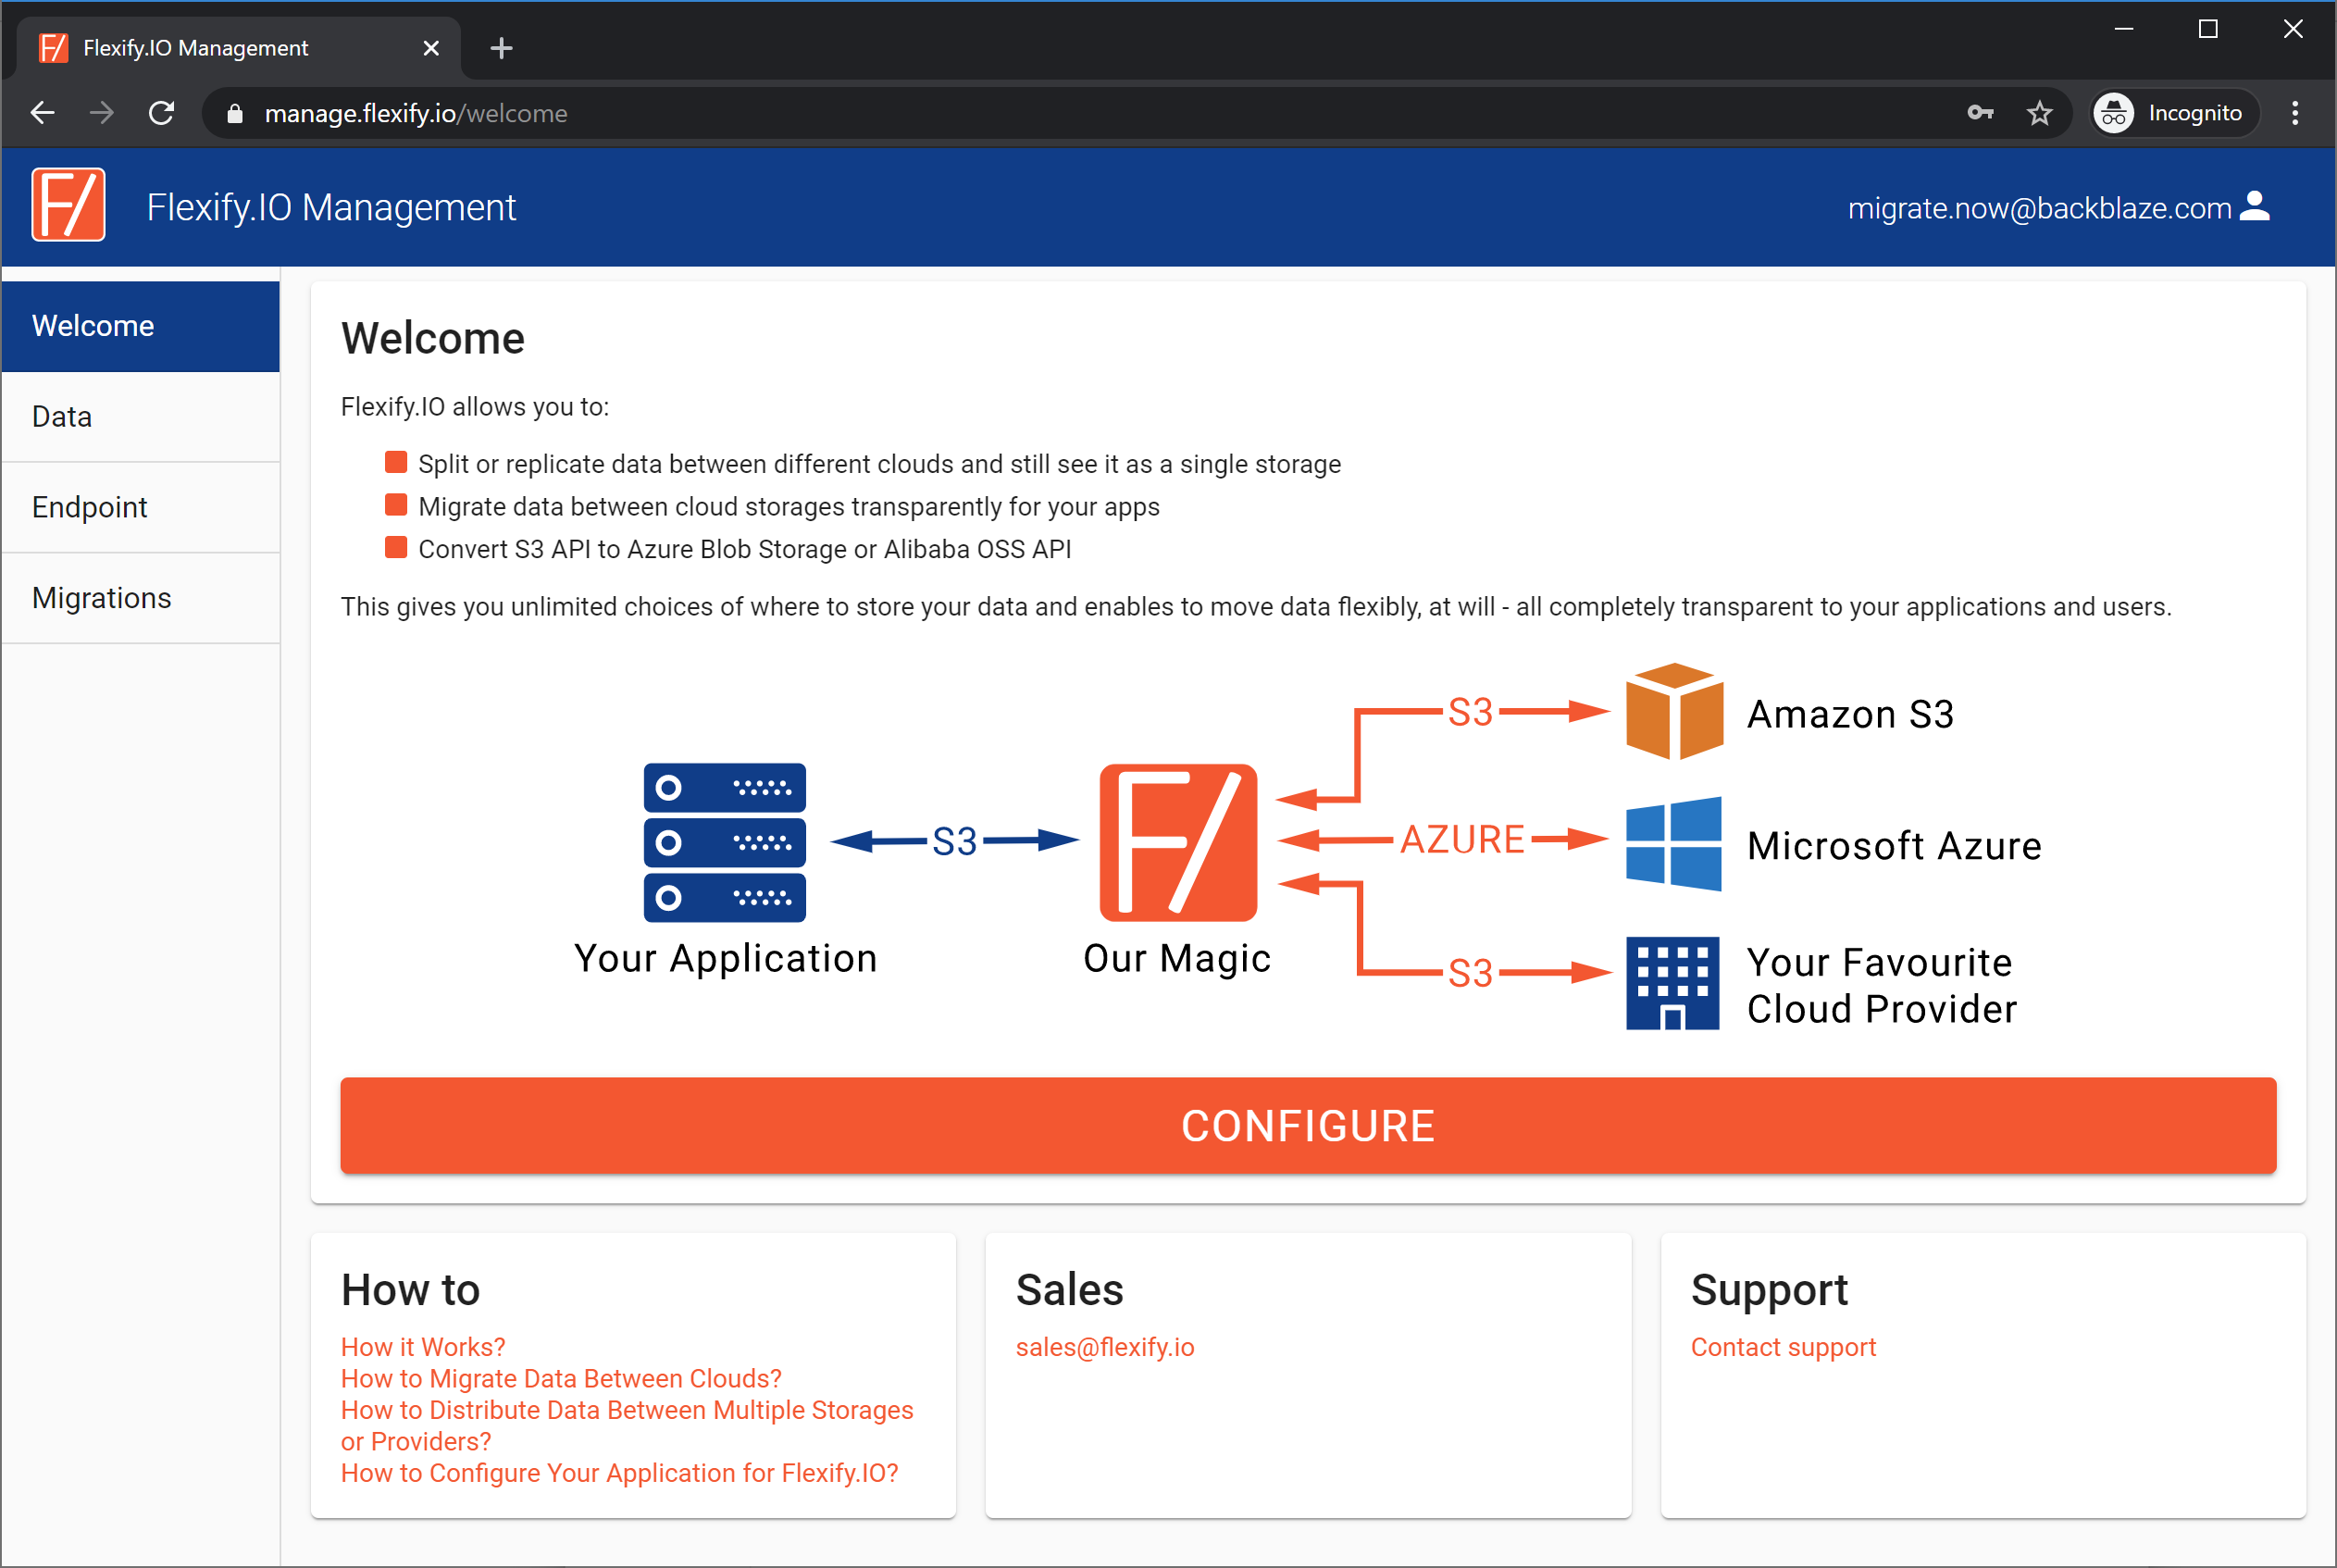This screenshot has width=2337, height=1568.
Task: Click the browser back arrow
Action: (43, 113)
